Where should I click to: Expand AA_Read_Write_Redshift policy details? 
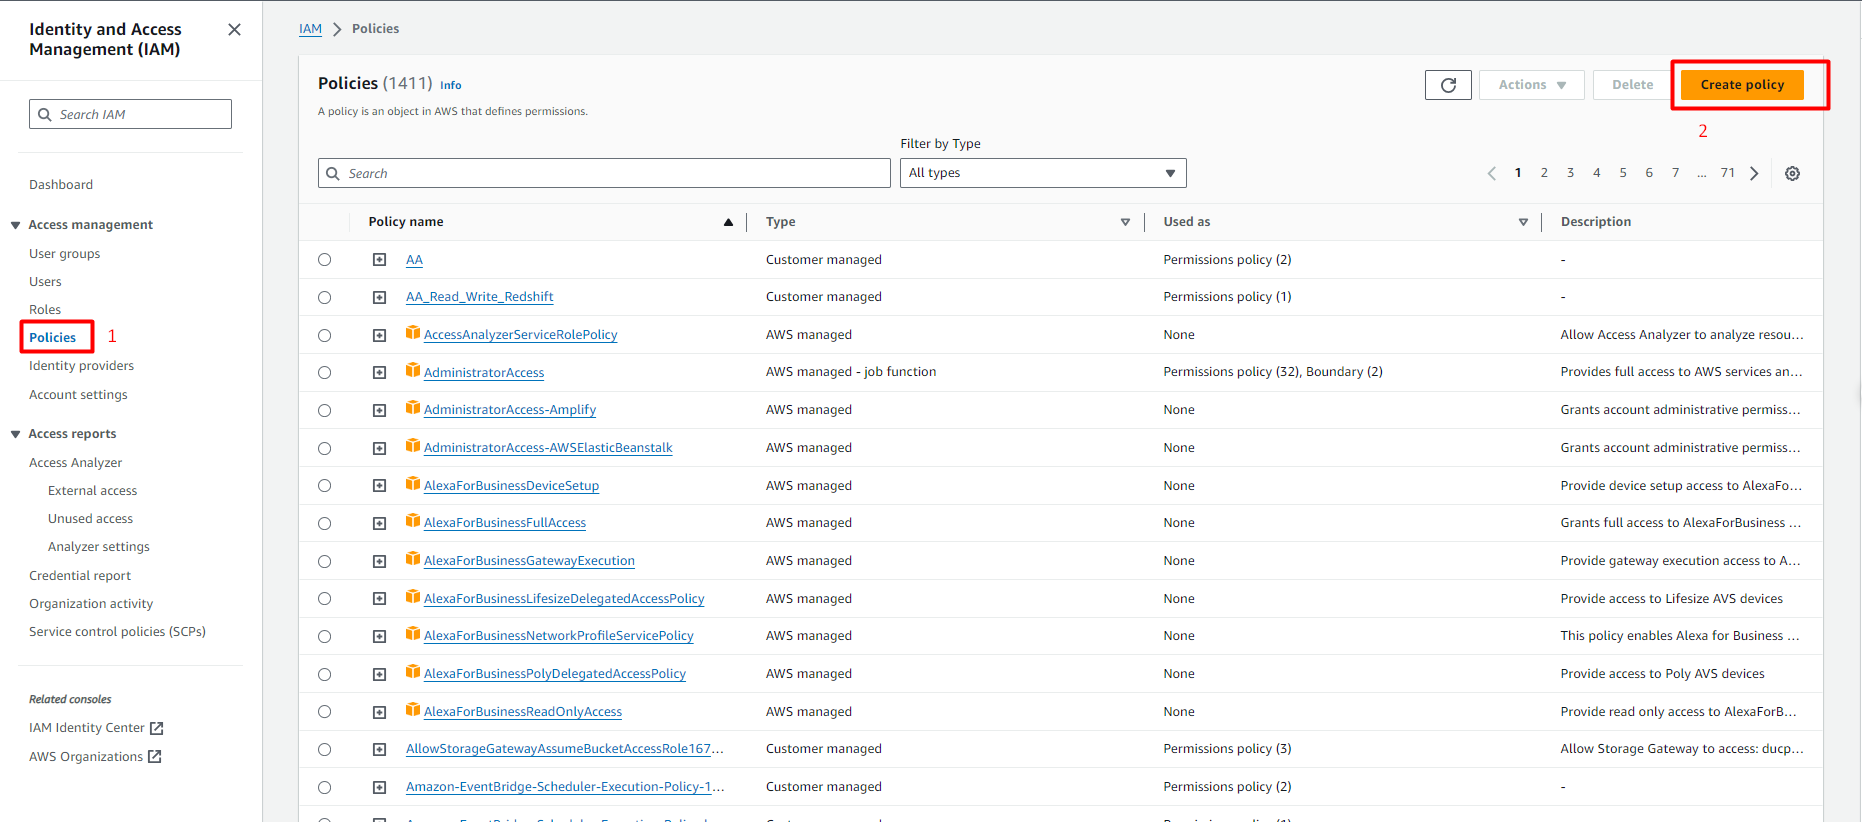[379, 298]
